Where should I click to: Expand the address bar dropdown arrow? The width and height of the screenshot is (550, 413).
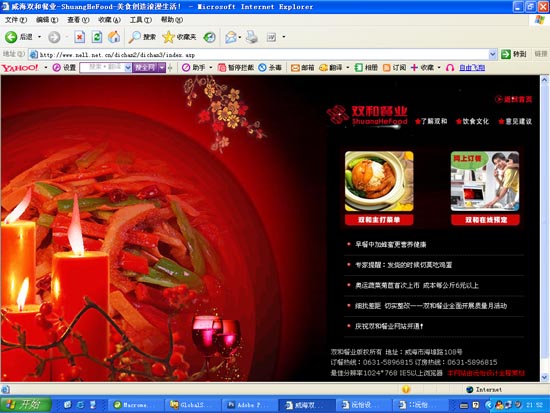tap(492, 54)
